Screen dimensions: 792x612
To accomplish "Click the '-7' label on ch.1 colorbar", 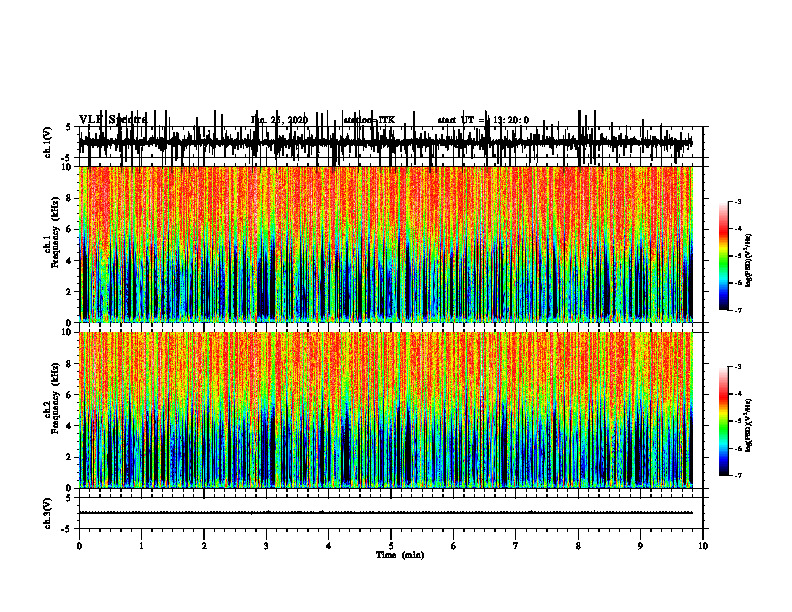I will pos(738,310).
